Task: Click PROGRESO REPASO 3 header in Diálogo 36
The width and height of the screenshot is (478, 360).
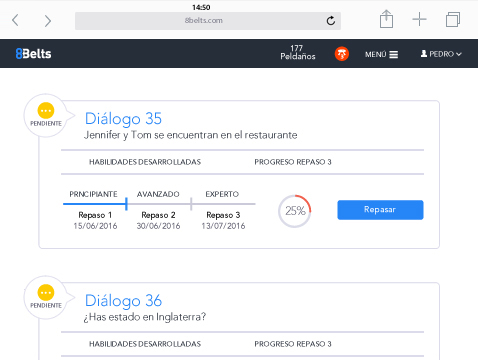Action: click(293, 344)
